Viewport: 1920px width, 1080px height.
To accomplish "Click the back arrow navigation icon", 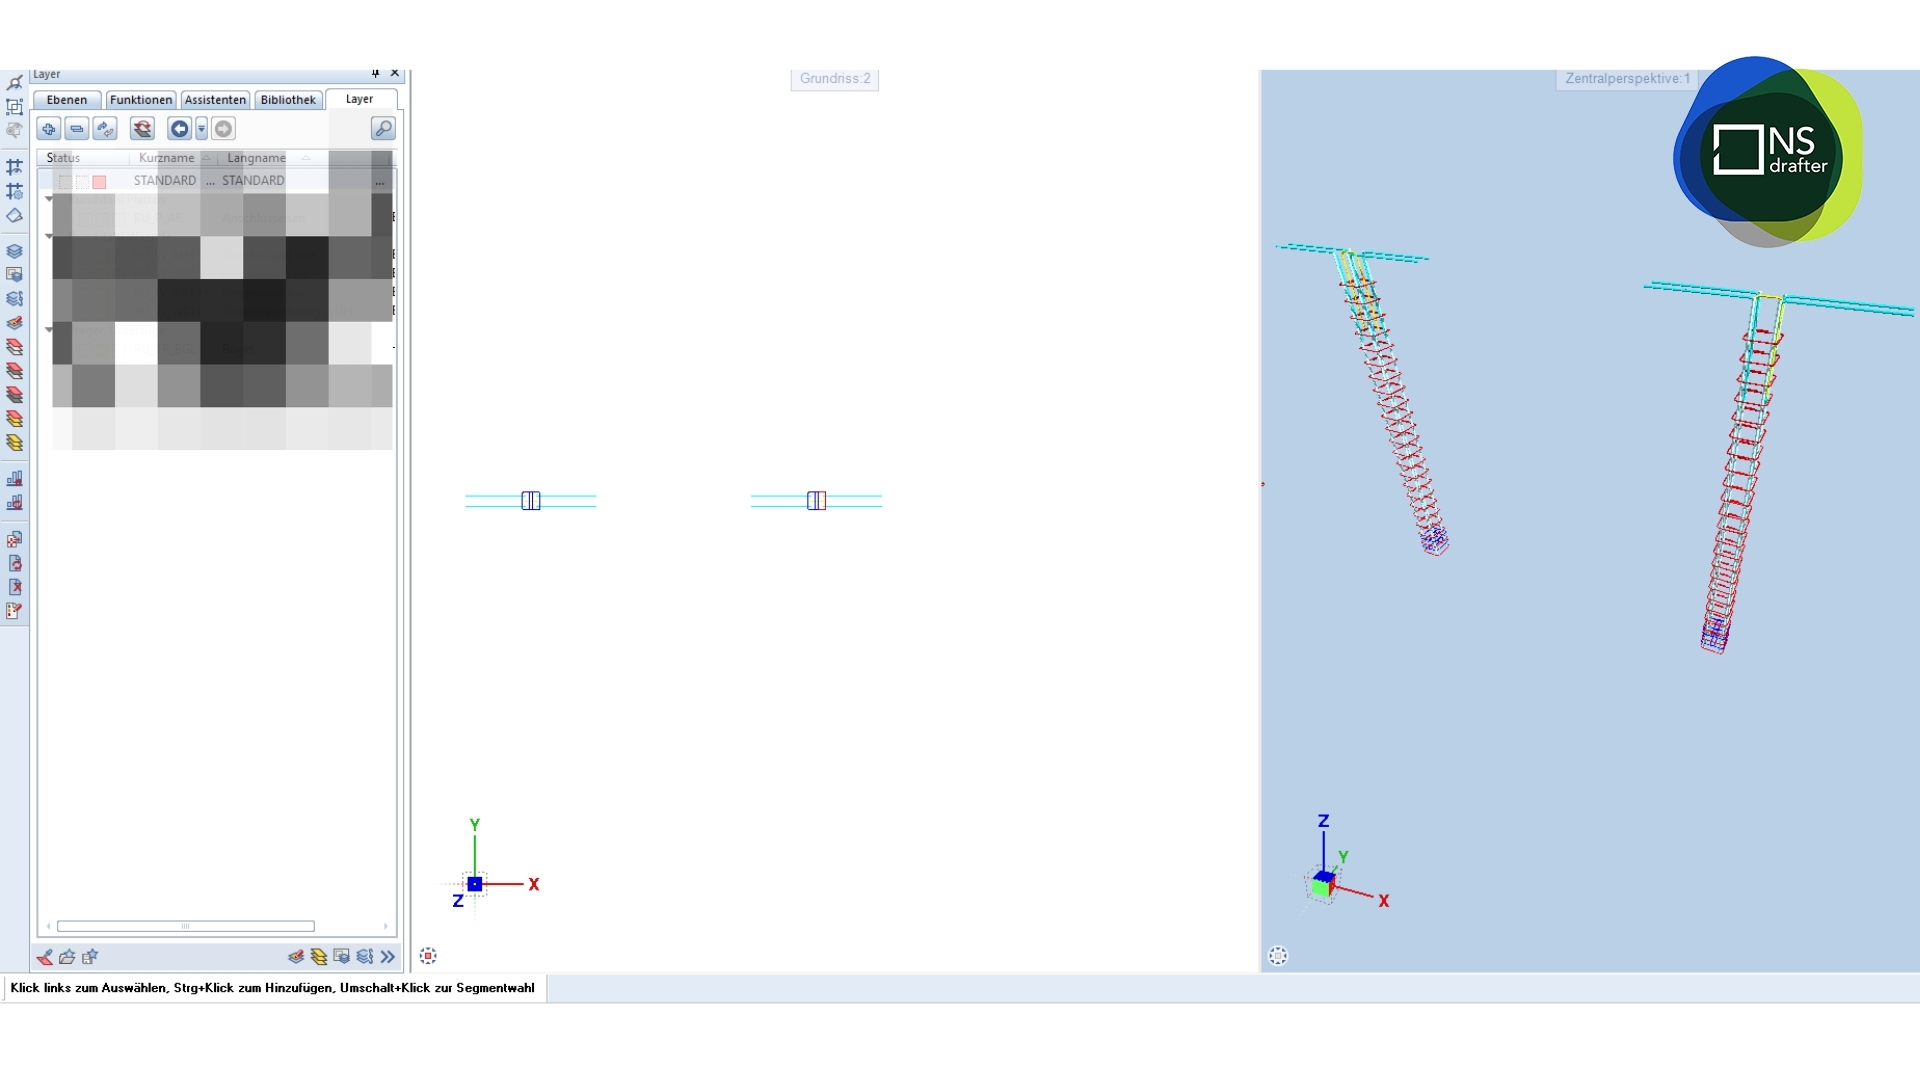I will (179, 129).
